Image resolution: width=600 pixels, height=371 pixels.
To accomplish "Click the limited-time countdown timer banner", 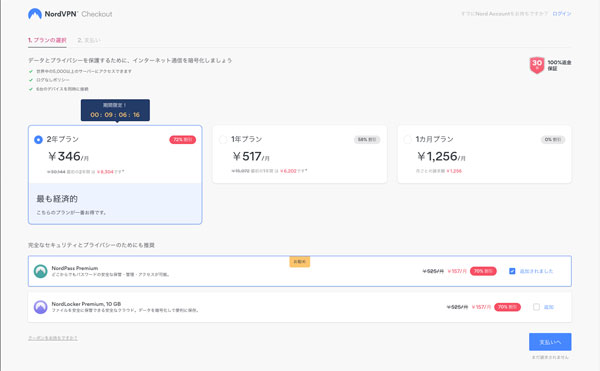I will [x=115, y=110].
